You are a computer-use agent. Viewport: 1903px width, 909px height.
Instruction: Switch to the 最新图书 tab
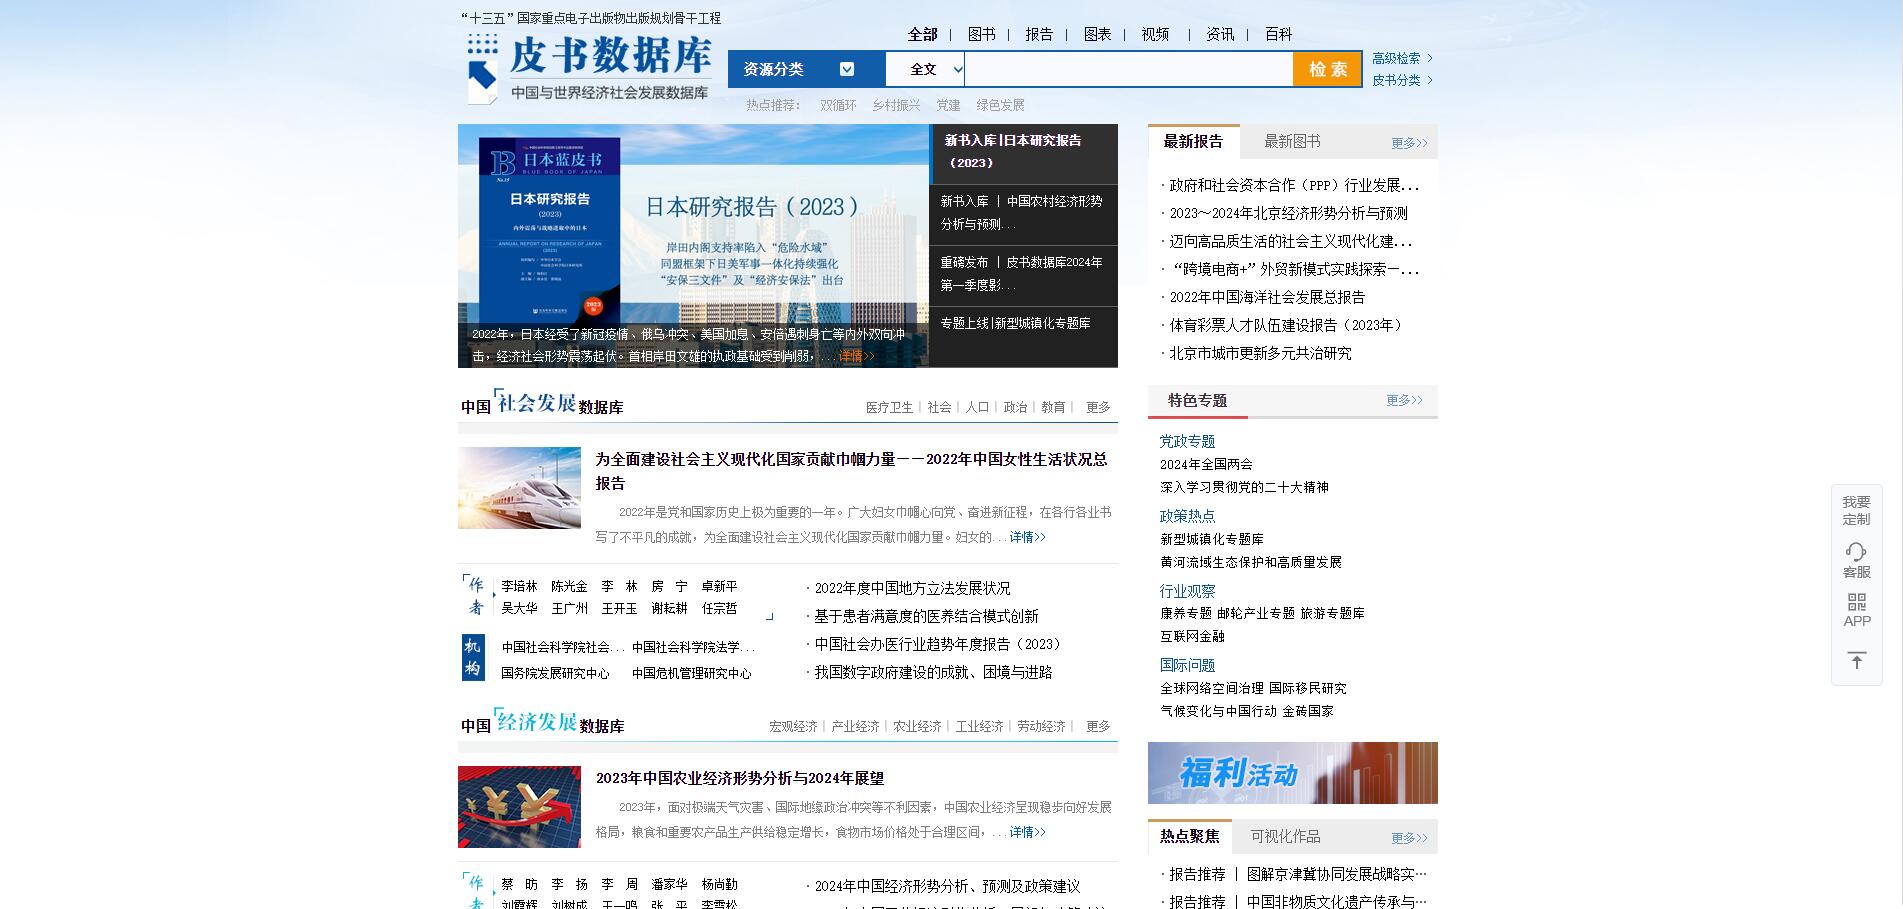(x=1292, y=142)
